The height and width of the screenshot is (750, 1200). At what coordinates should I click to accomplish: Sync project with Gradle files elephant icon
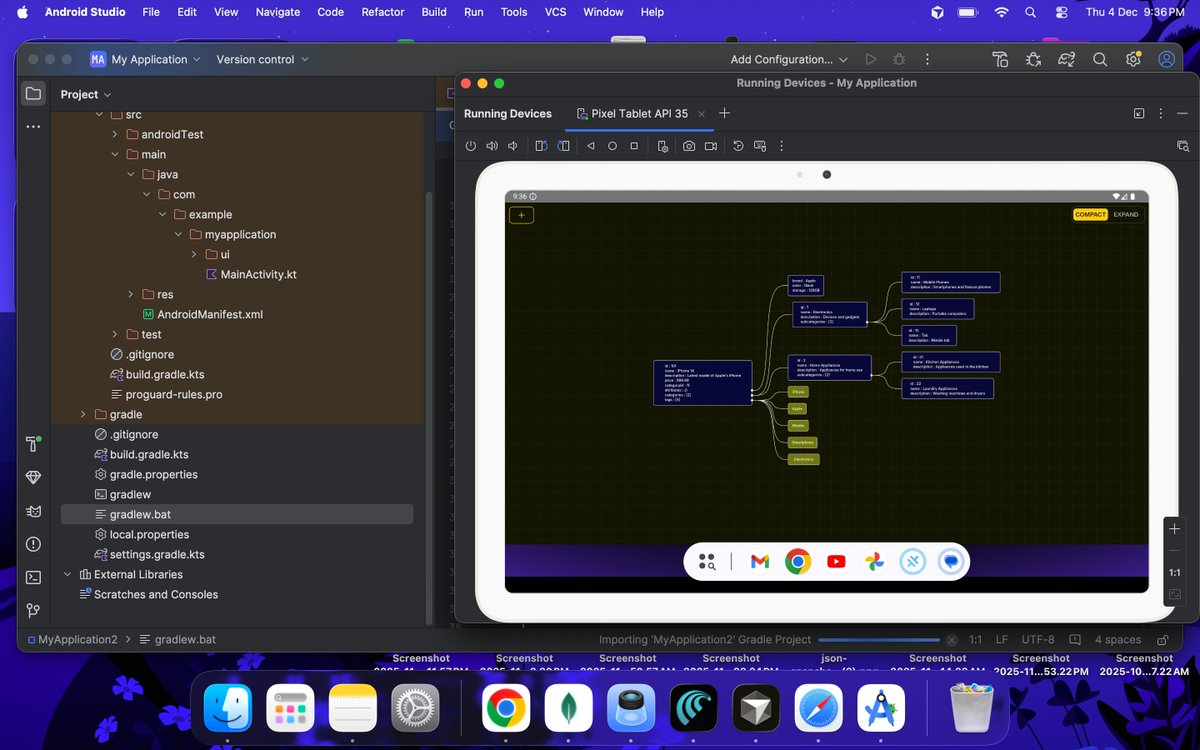click(1067, 59)
